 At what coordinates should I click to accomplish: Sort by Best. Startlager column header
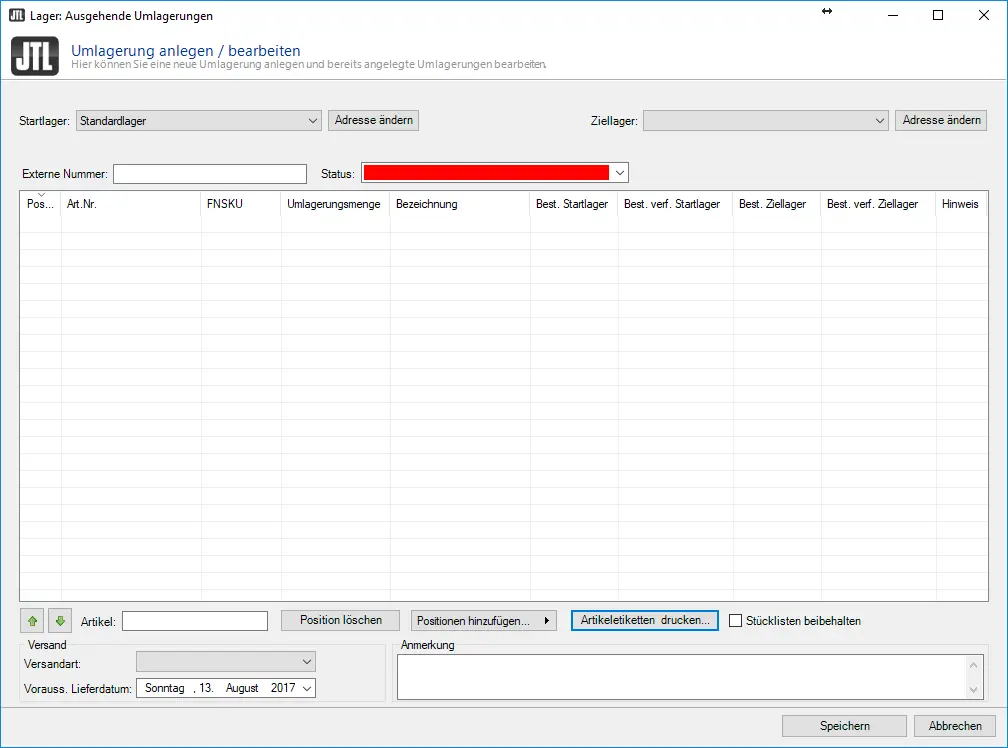tap(574, 204)
